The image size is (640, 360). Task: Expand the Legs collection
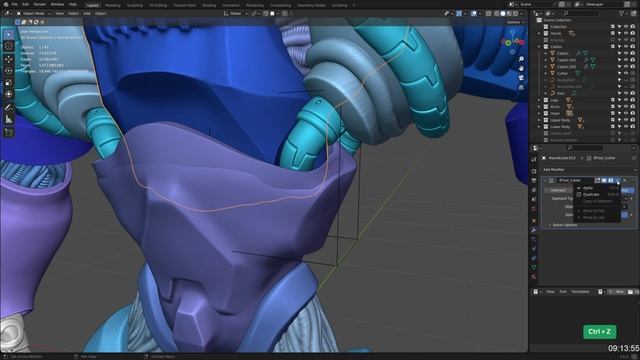click(x=539, y=100)
